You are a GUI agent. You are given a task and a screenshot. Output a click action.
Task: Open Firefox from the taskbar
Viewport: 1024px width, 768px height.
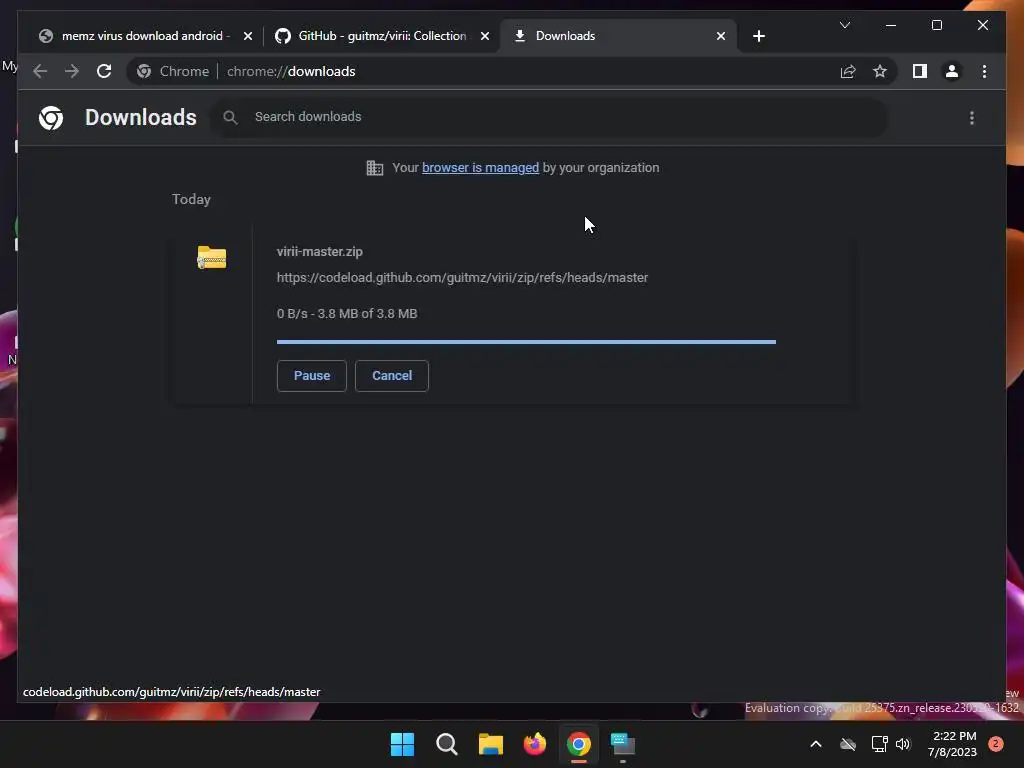pos(535,744)
